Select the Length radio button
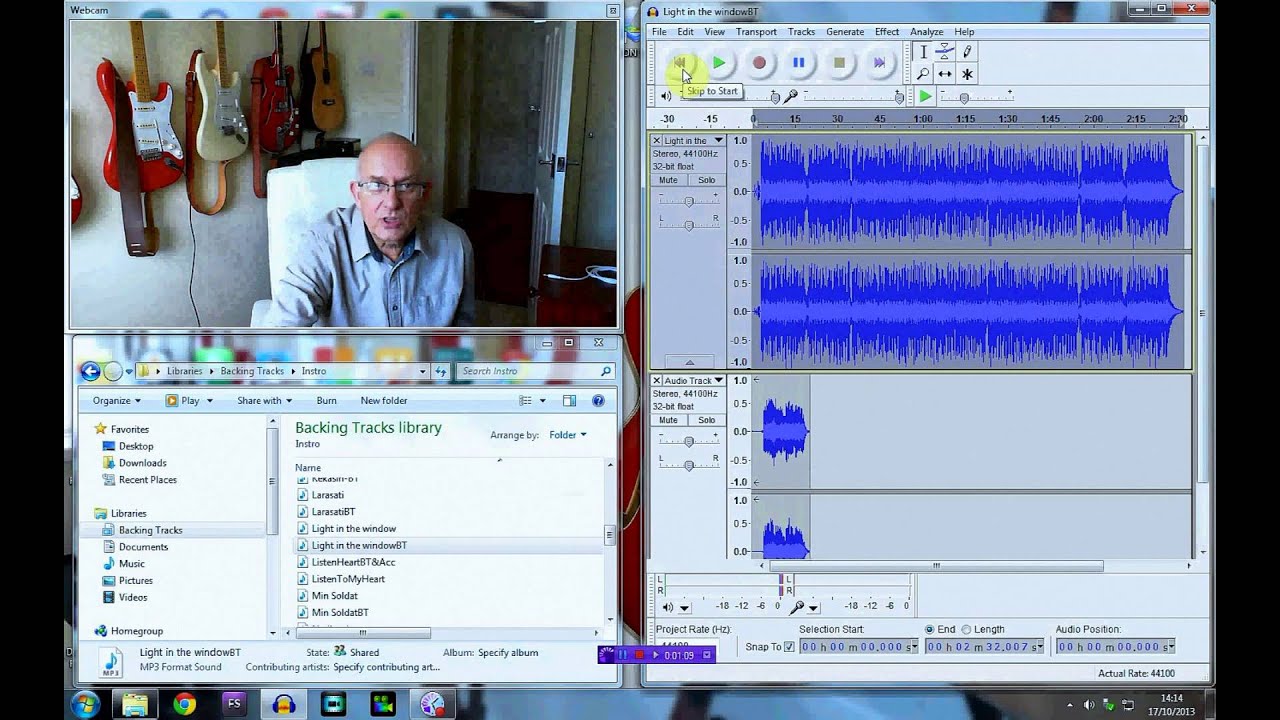The width and height of the screenshot is (1280, 720). click(x=966, y=629)
